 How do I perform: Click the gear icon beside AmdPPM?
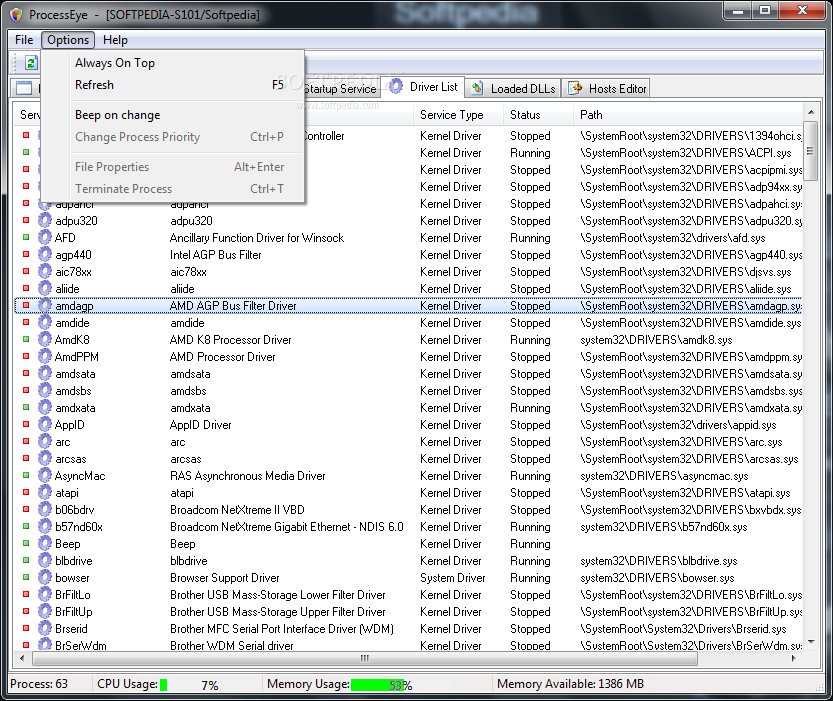[x=45, y=356]
